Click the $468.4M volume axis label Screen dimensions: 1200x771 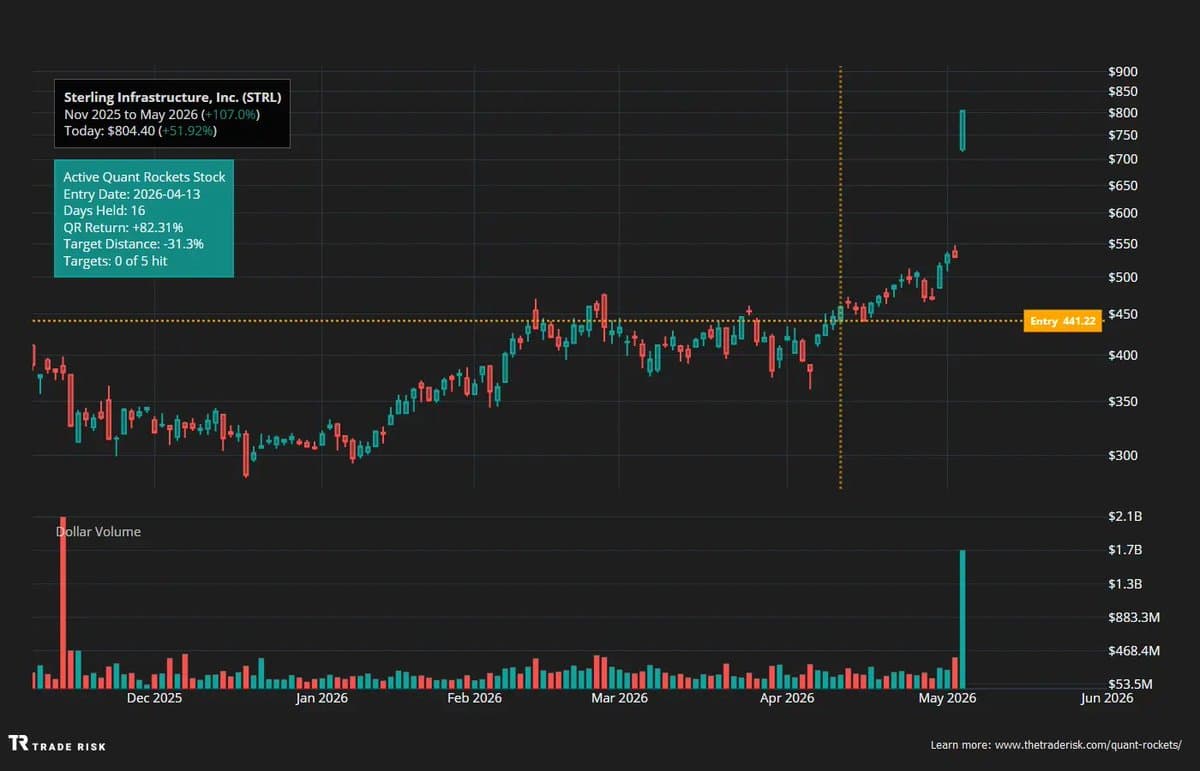click(x=1134, y=651)
